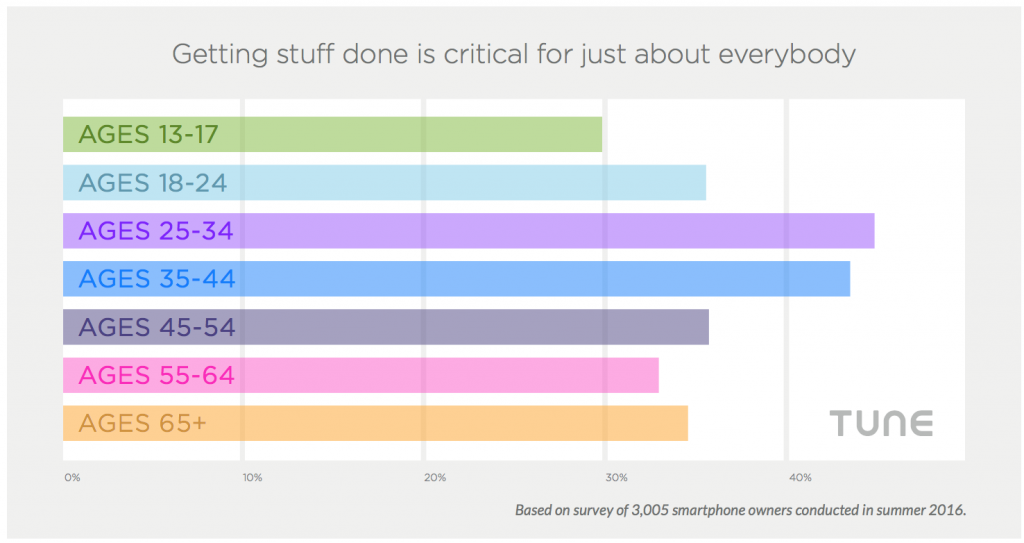The image size is (1024, 543).
Task: Click the TUNE logo
Action: tap(882, 423)
